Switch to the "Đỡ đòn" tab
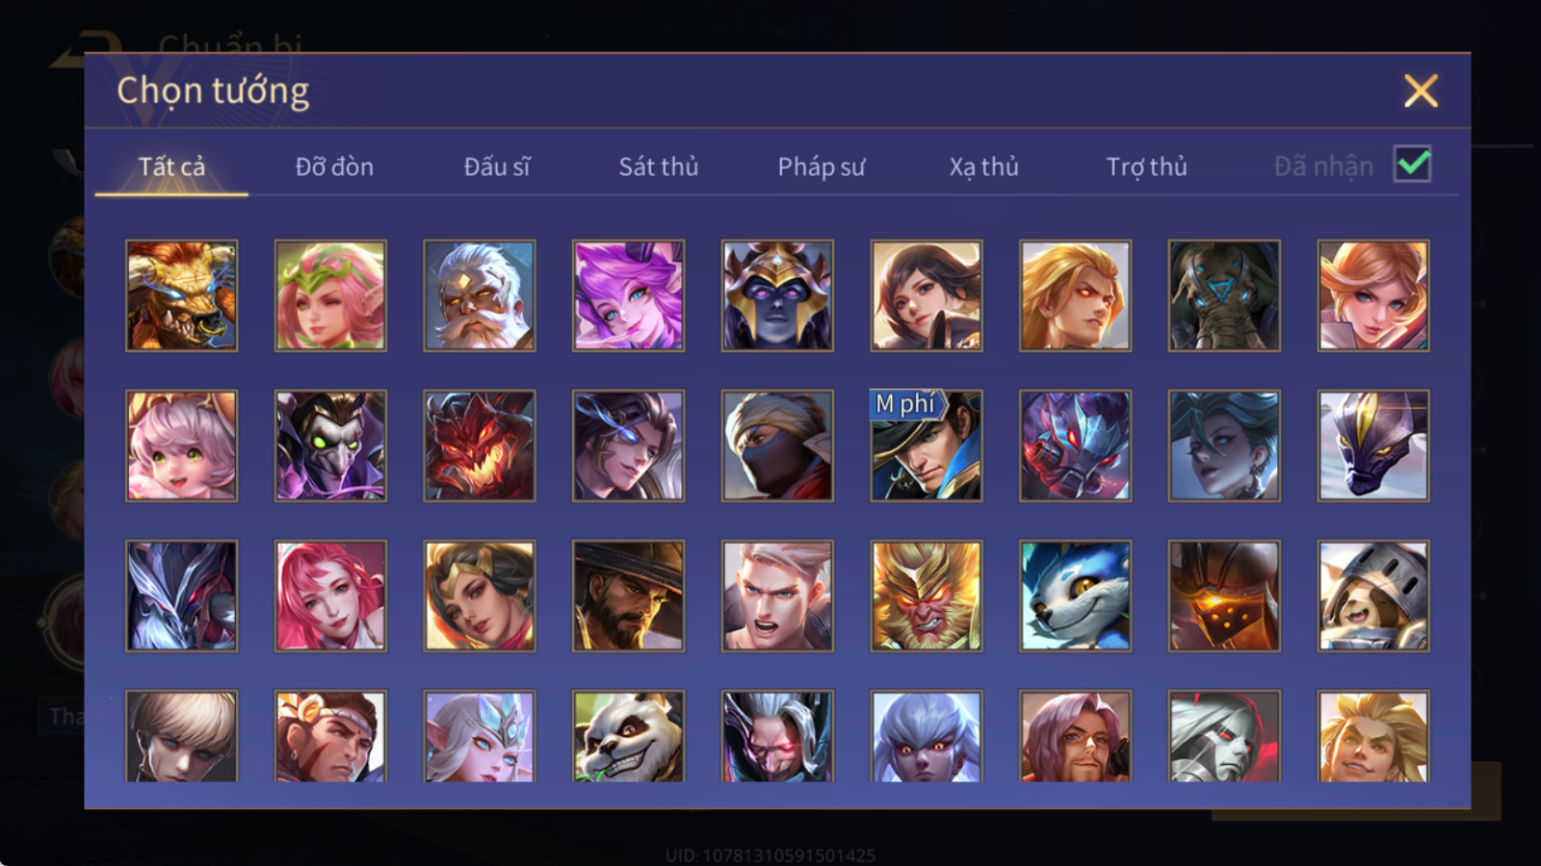Screen dimensions: 1541x866 [335, 167]
